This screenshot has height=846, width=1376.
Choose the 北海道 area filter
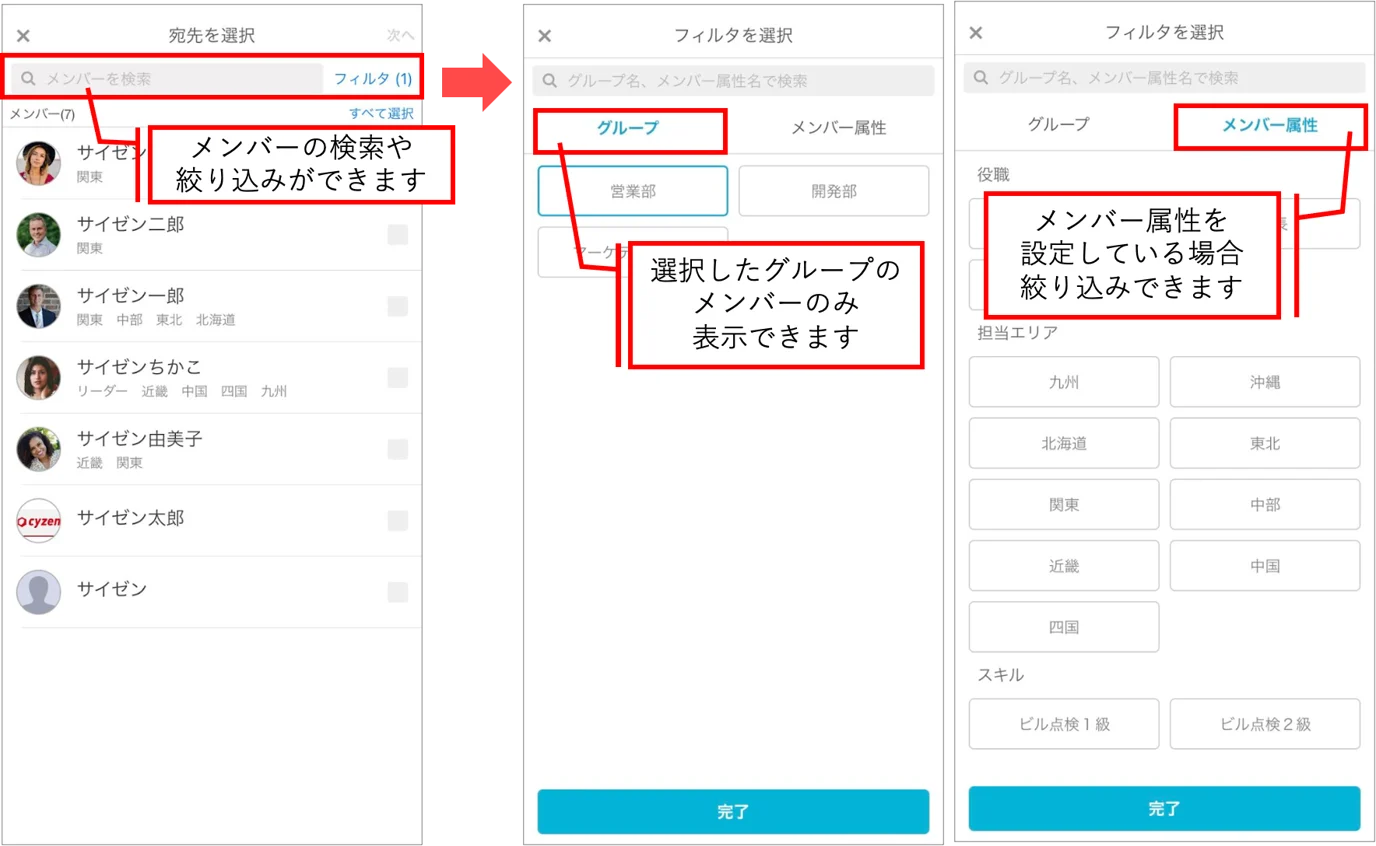coord(1064,443)
